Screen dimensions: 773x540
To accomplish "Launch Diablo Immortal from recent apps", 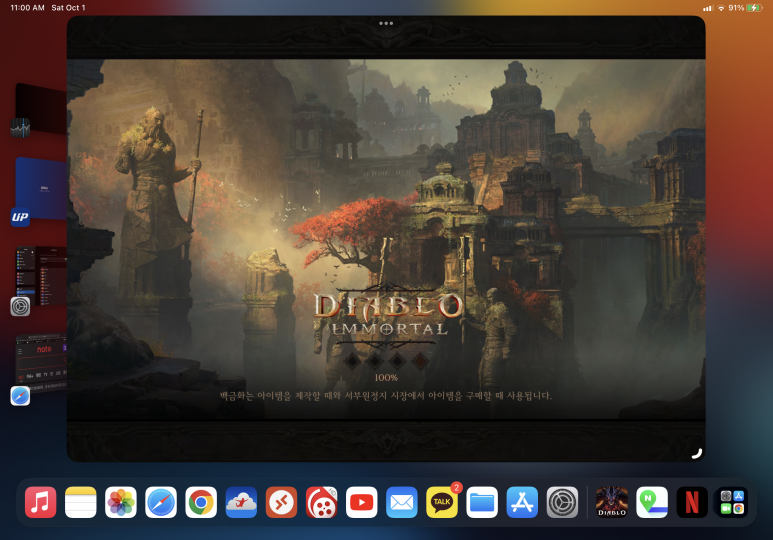I will [612, 502].
